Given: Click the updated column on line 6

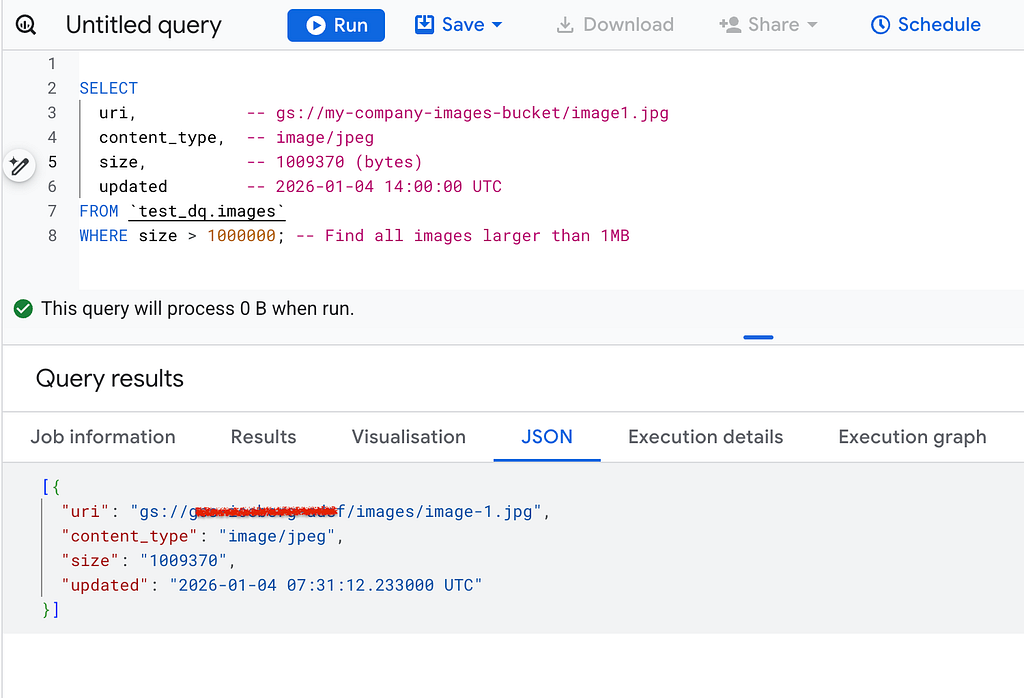Looking at the screenshot, I should (133, 187).
